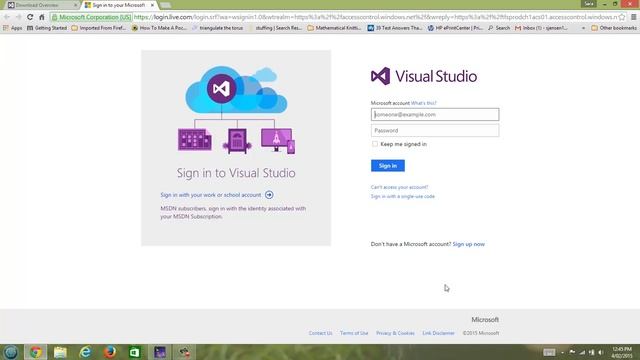Viewport: 640px width, 360px height.
Task: Click the Action Center flag icon
Action: pyautogui.click(x=572, y=352)
